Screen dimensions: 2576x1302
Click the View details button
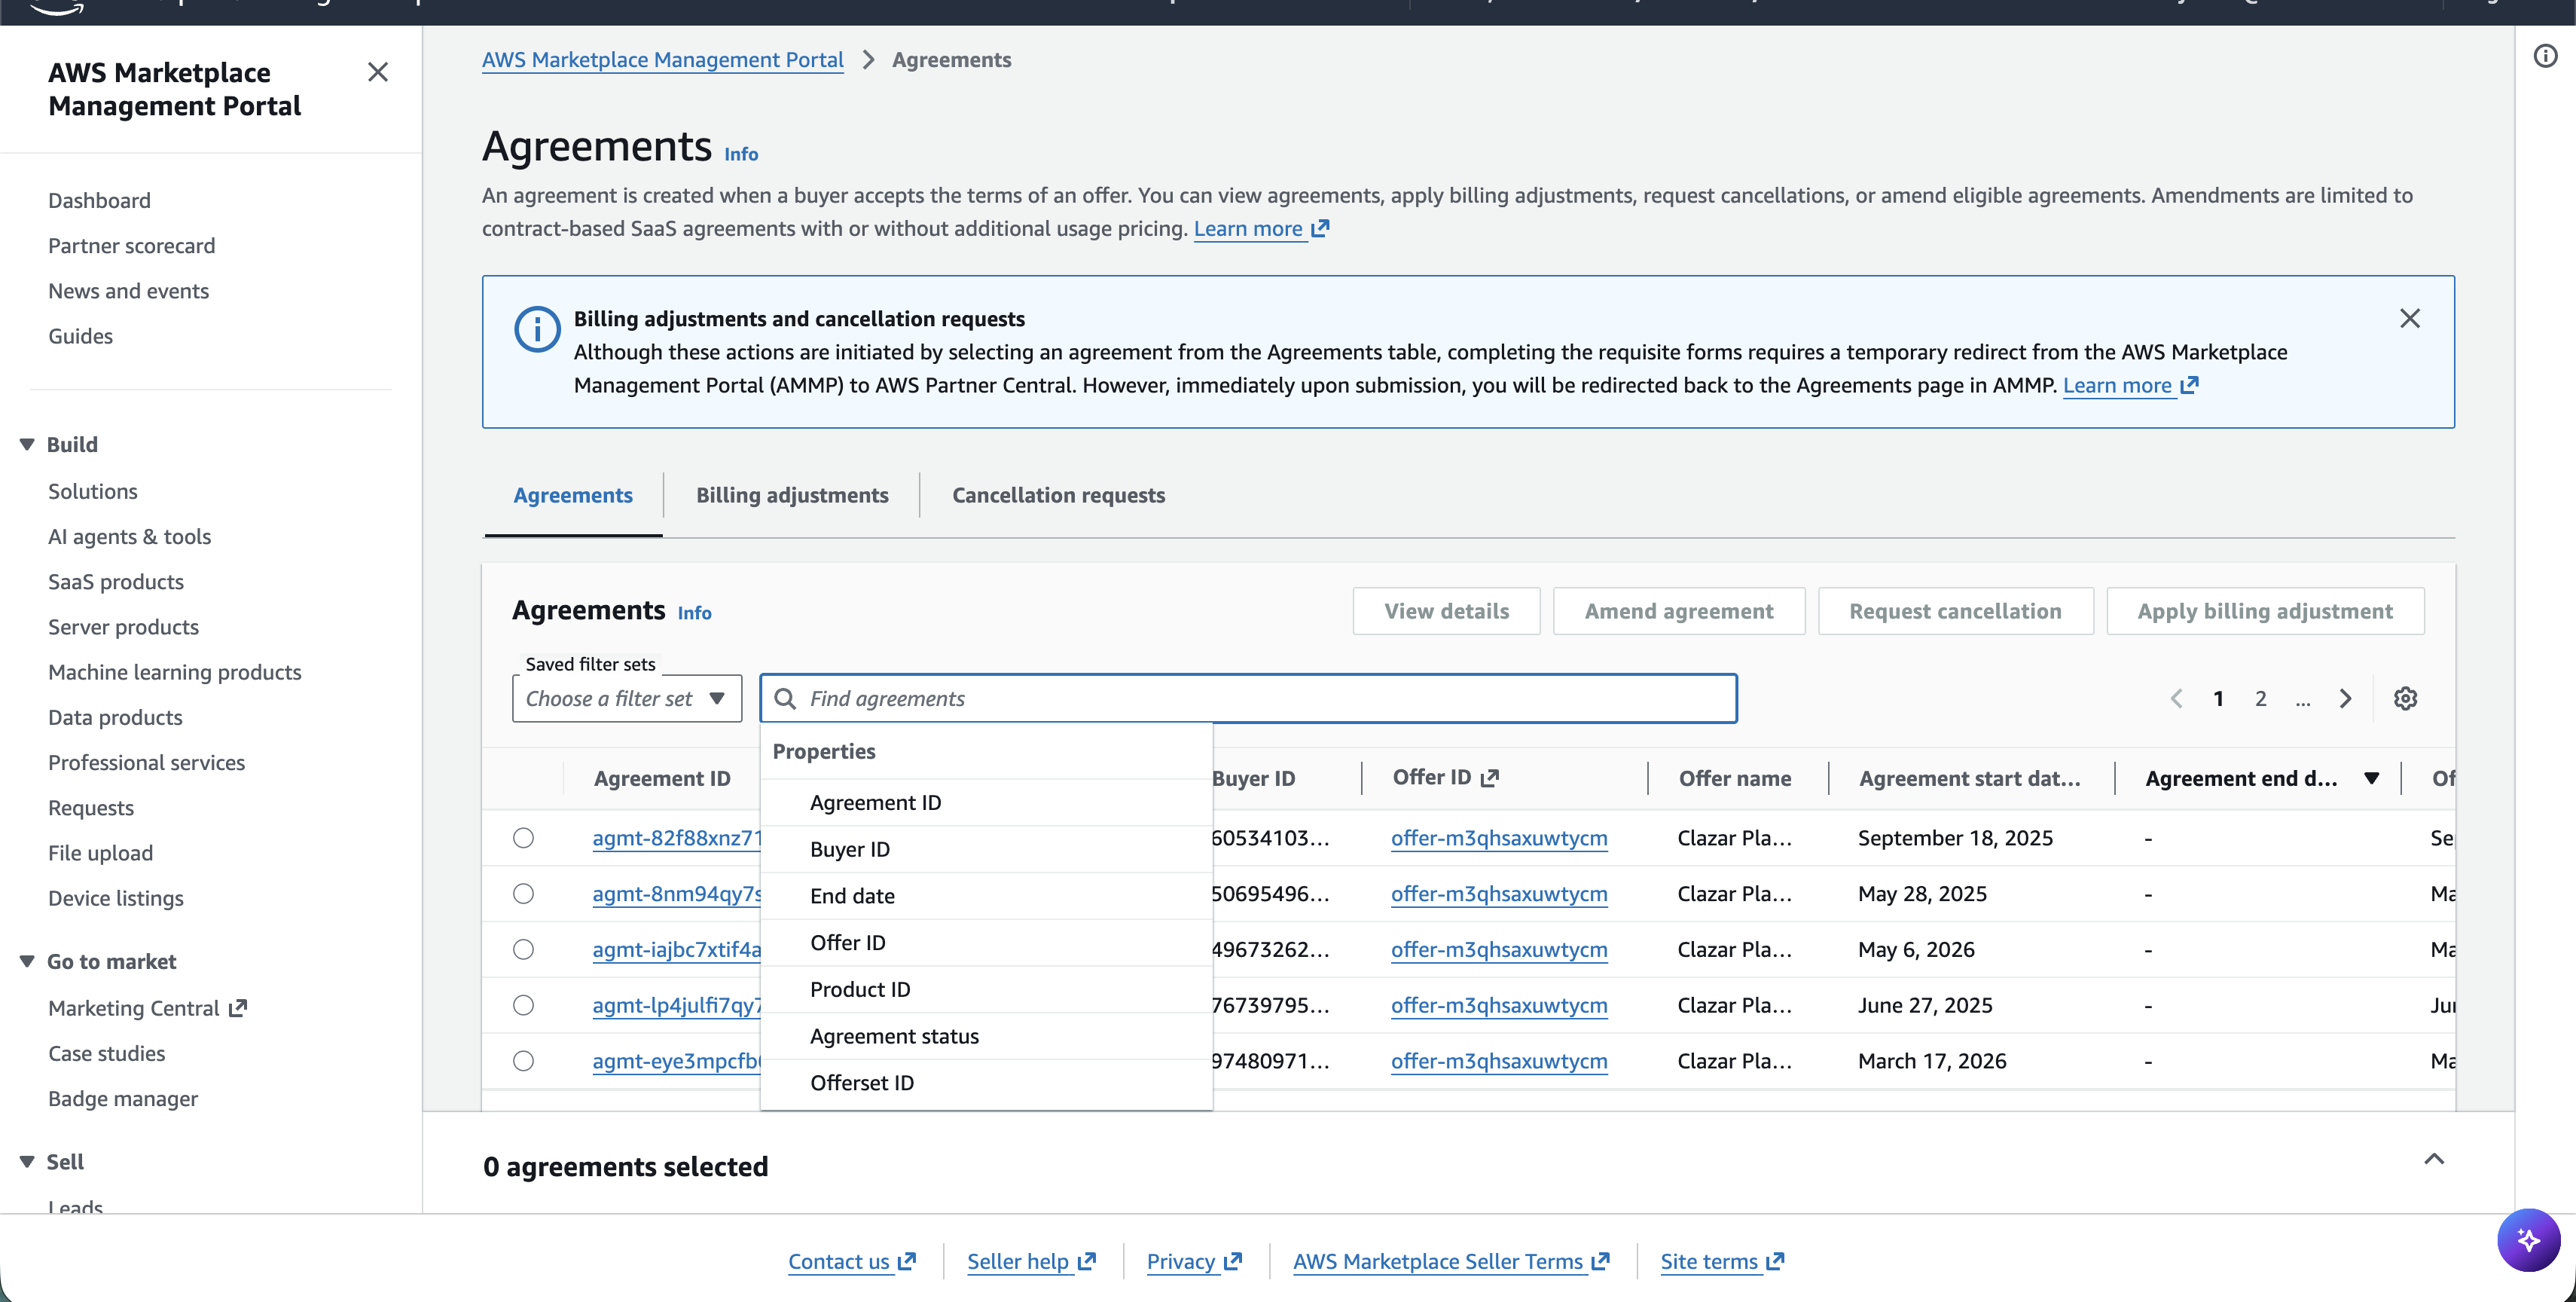point(1446,611)
